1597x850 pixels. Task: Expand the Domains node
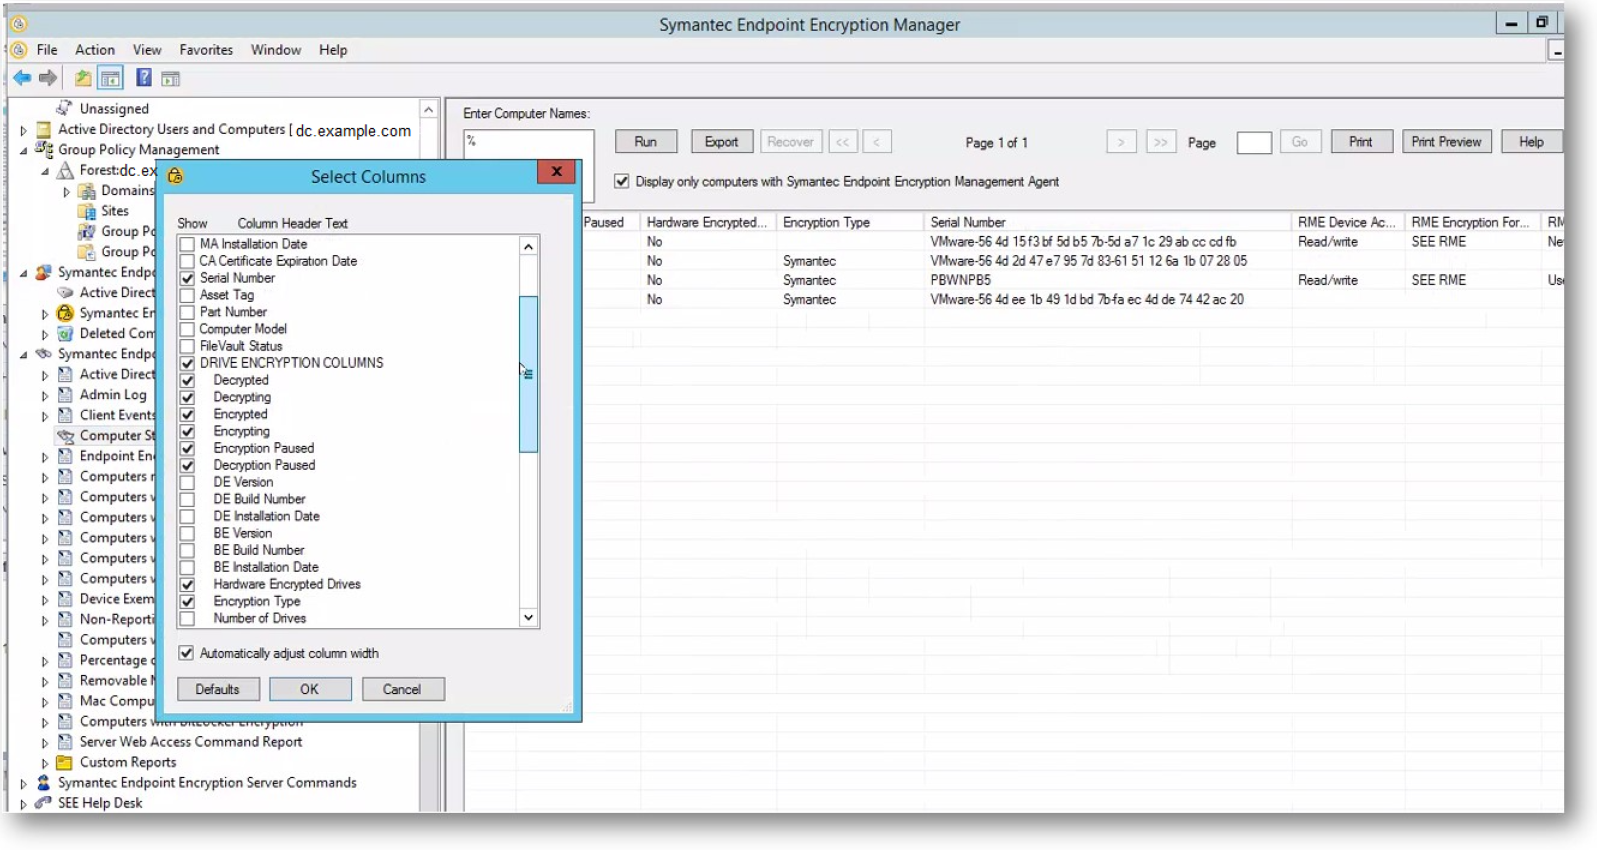point(67,191)
